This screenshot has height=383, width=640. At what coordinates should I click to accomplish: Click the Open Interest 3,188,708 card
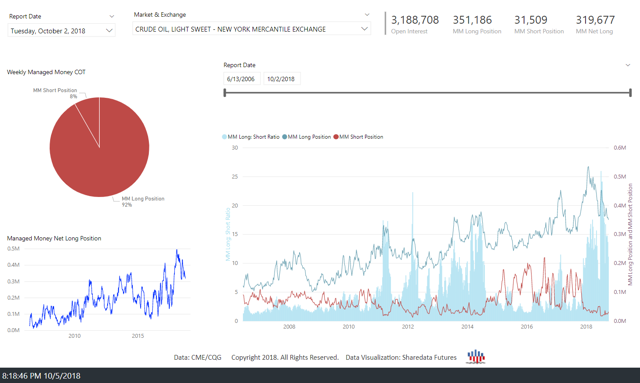pyautogui.click(x=415, y=24)
